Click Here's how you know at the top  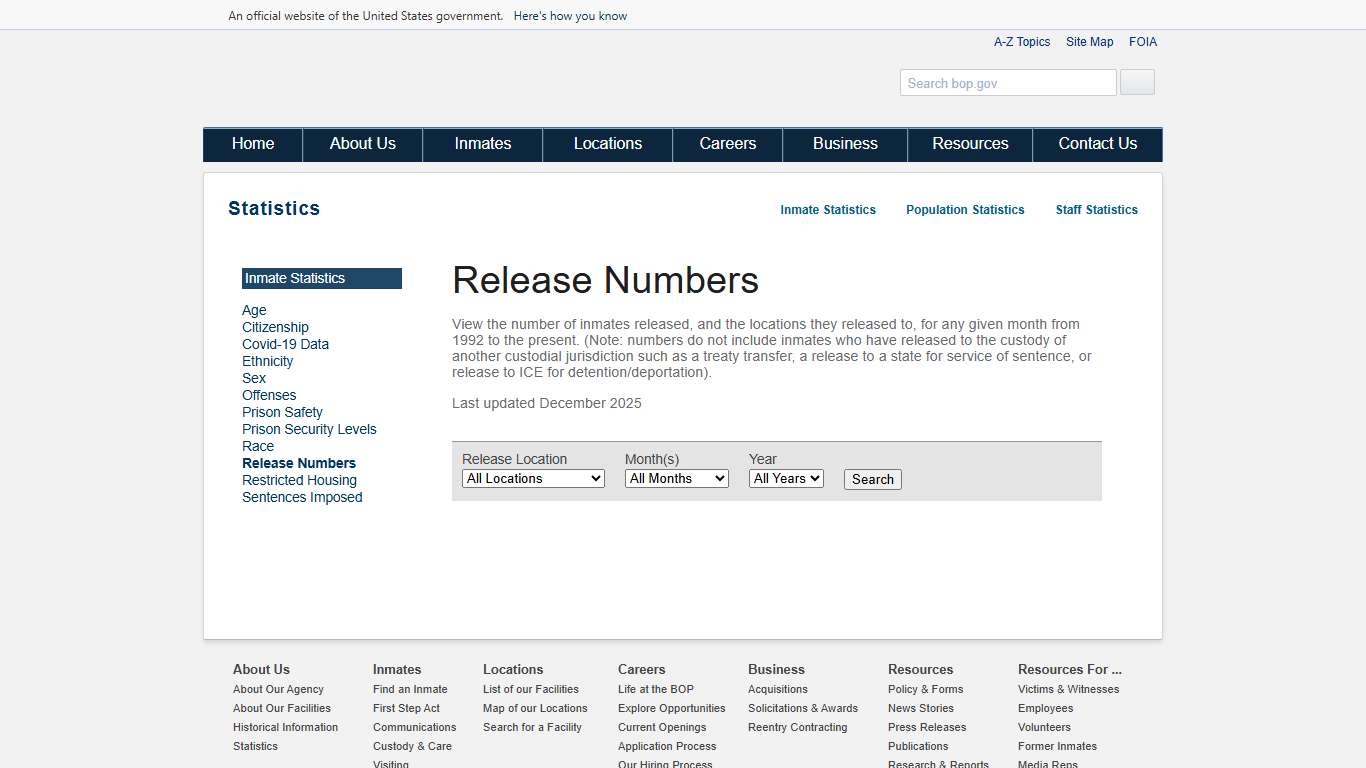[x=570, y=15]
